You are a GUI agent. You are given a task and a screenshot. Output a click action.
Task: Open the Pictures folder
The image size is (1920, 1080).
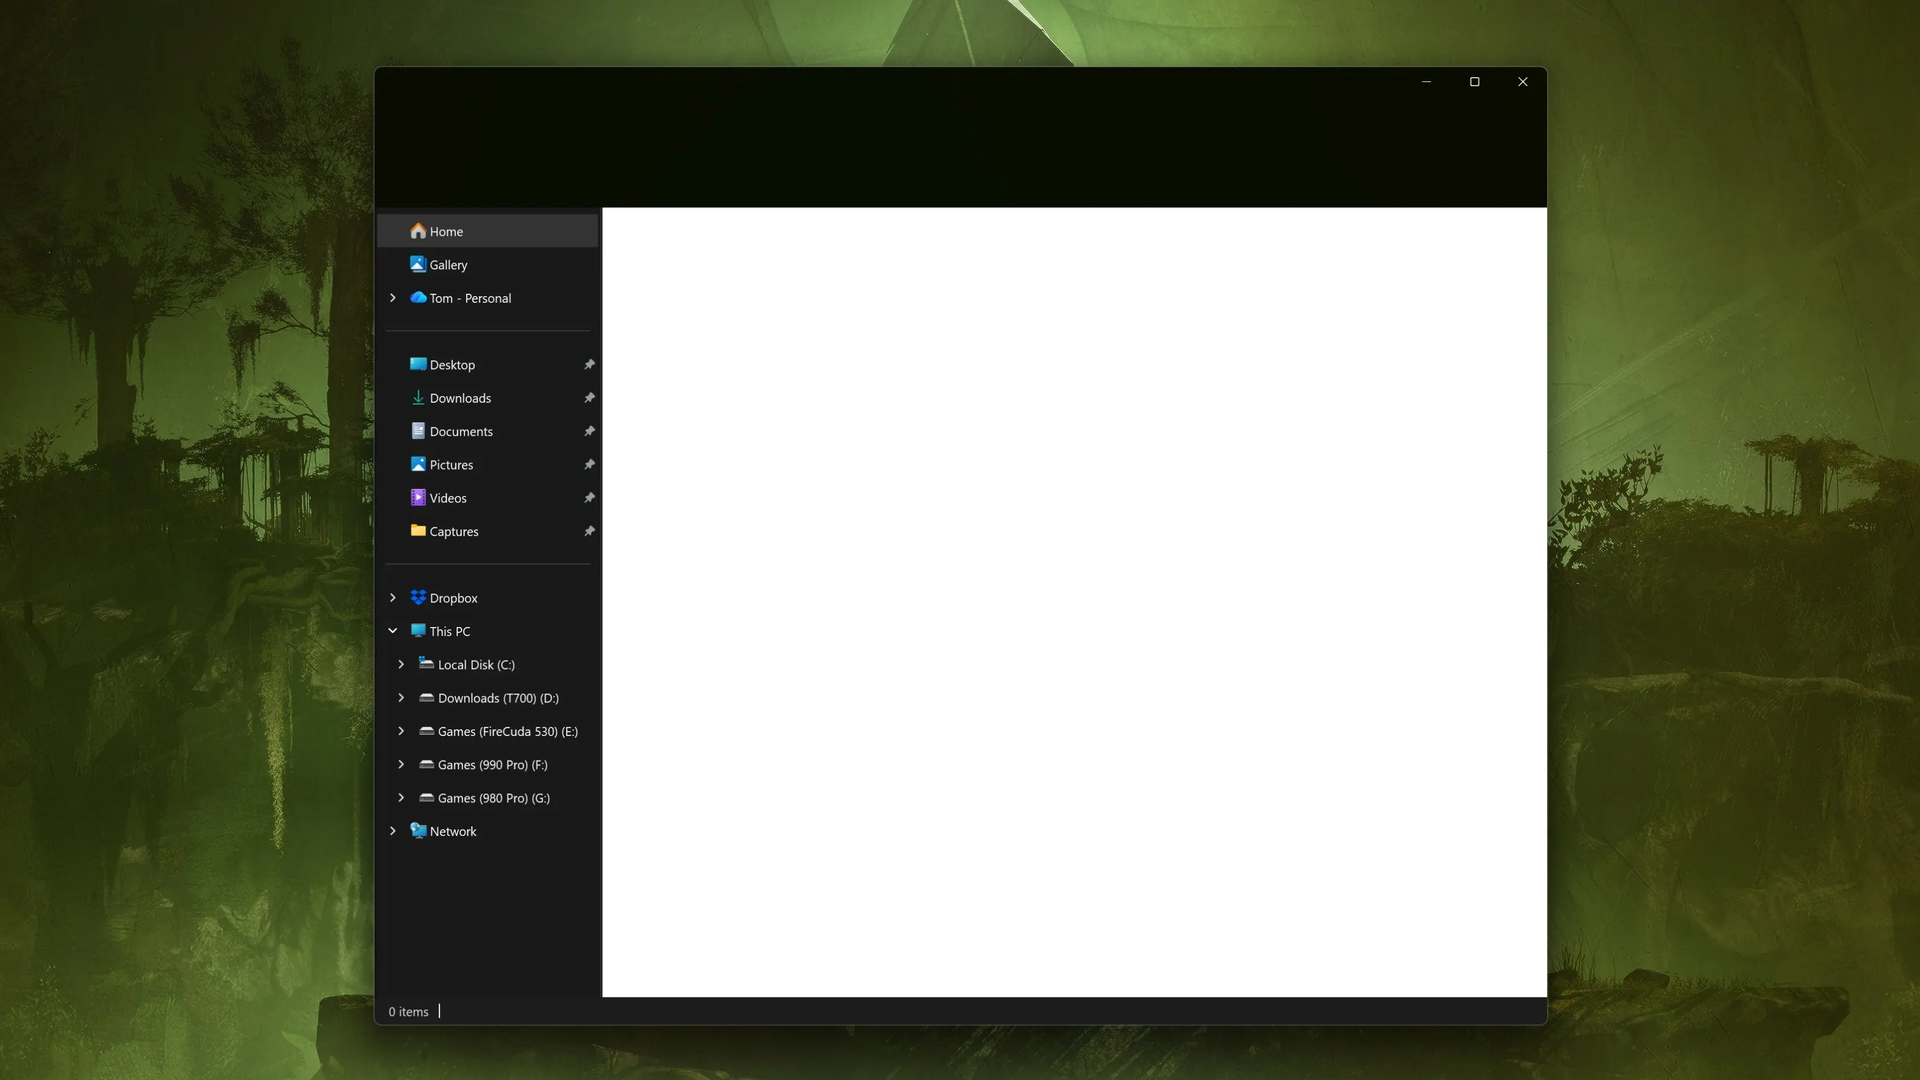(x=450, y=464)
